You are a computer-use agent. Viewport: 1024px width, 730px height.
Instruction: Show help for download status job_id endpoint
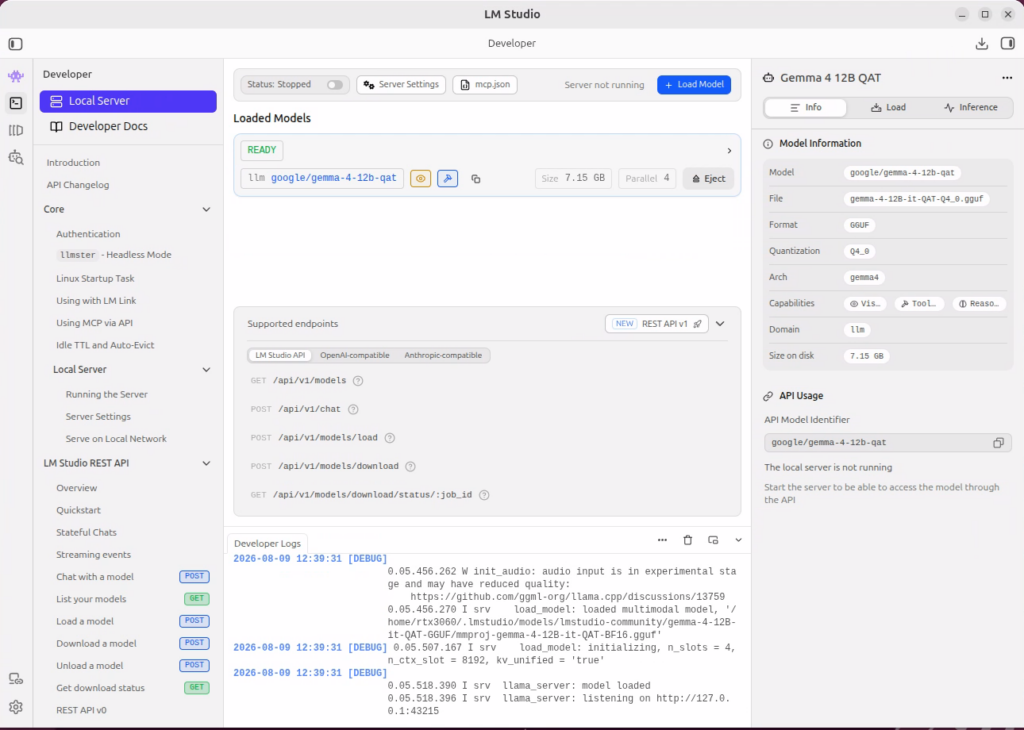click(484, 495)
